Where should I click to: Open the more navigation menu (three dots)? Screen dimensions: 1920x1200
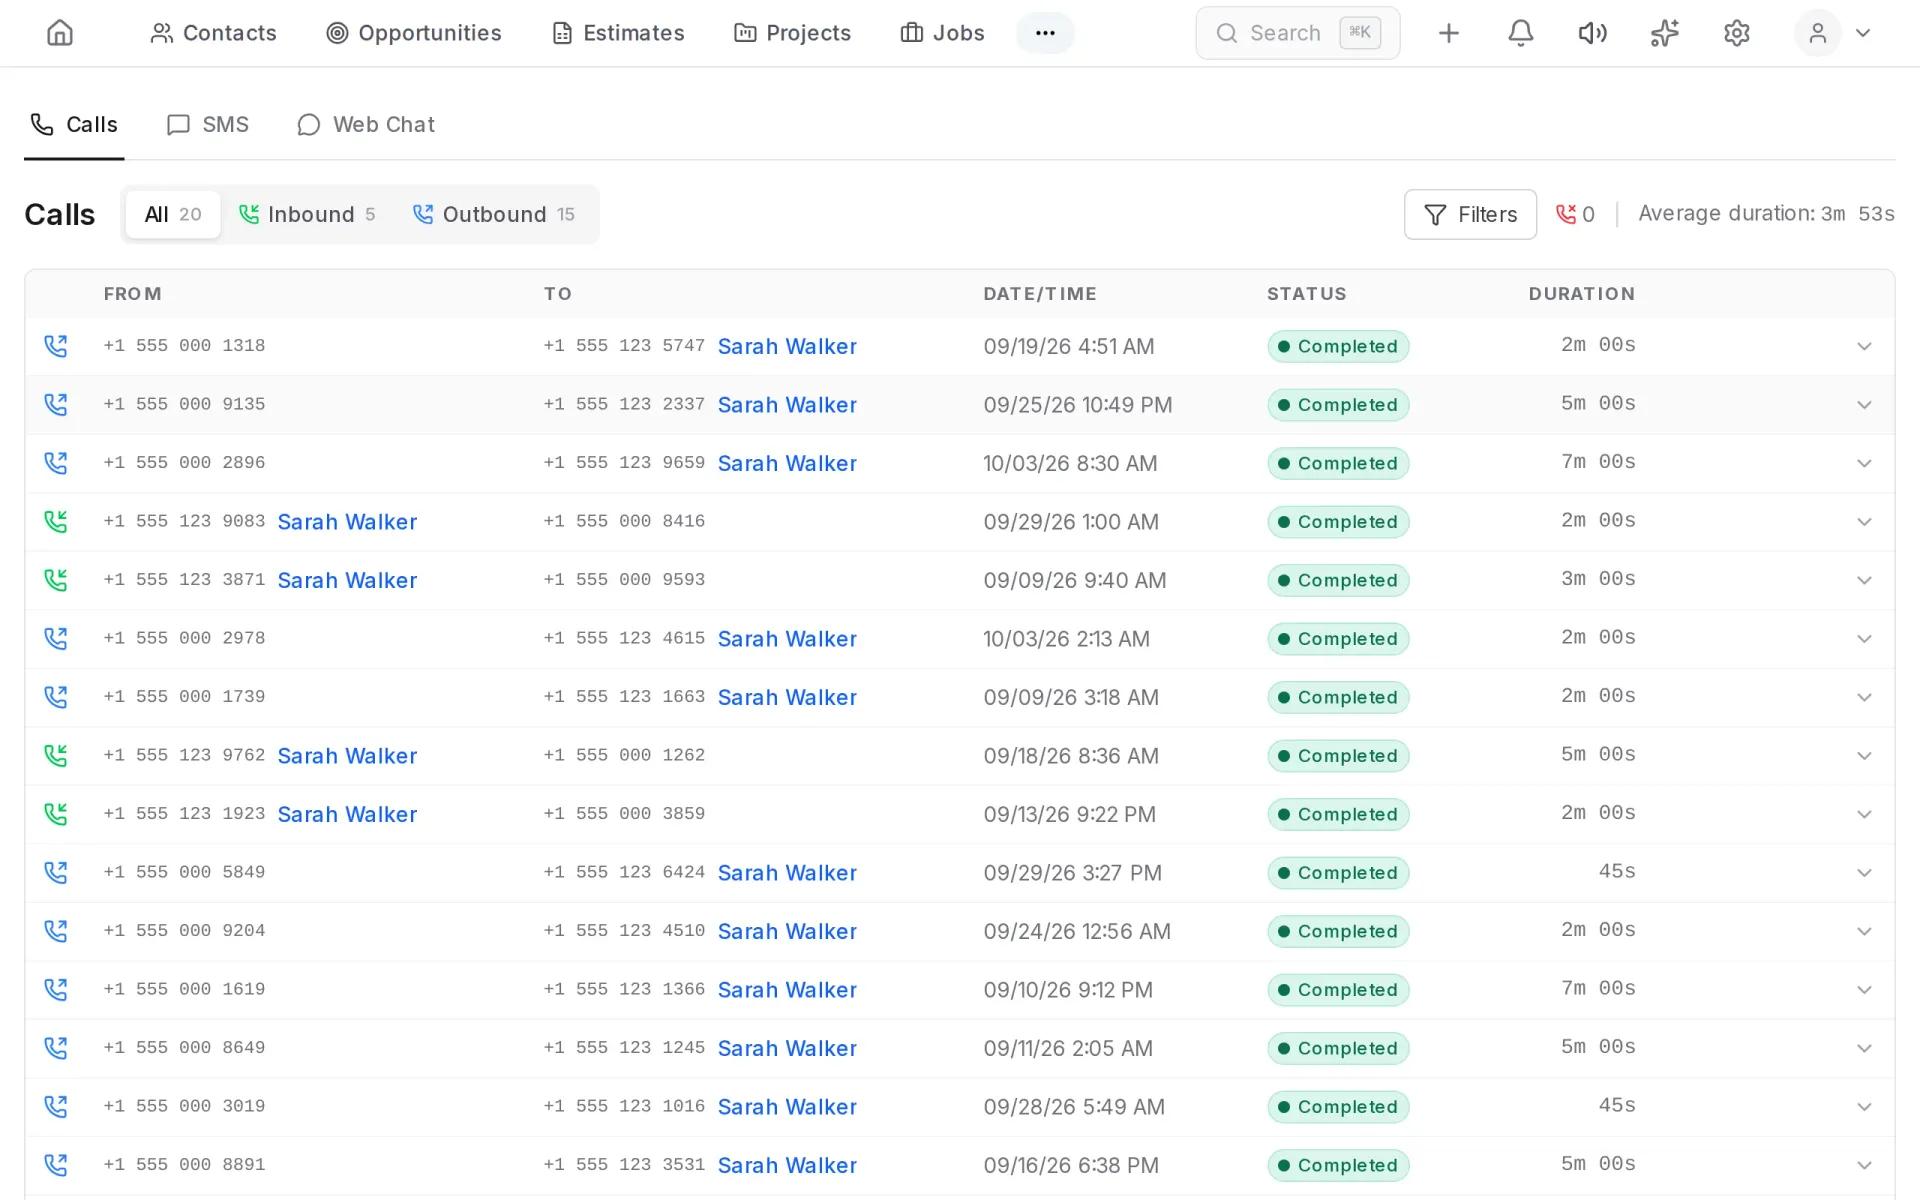1045,33
